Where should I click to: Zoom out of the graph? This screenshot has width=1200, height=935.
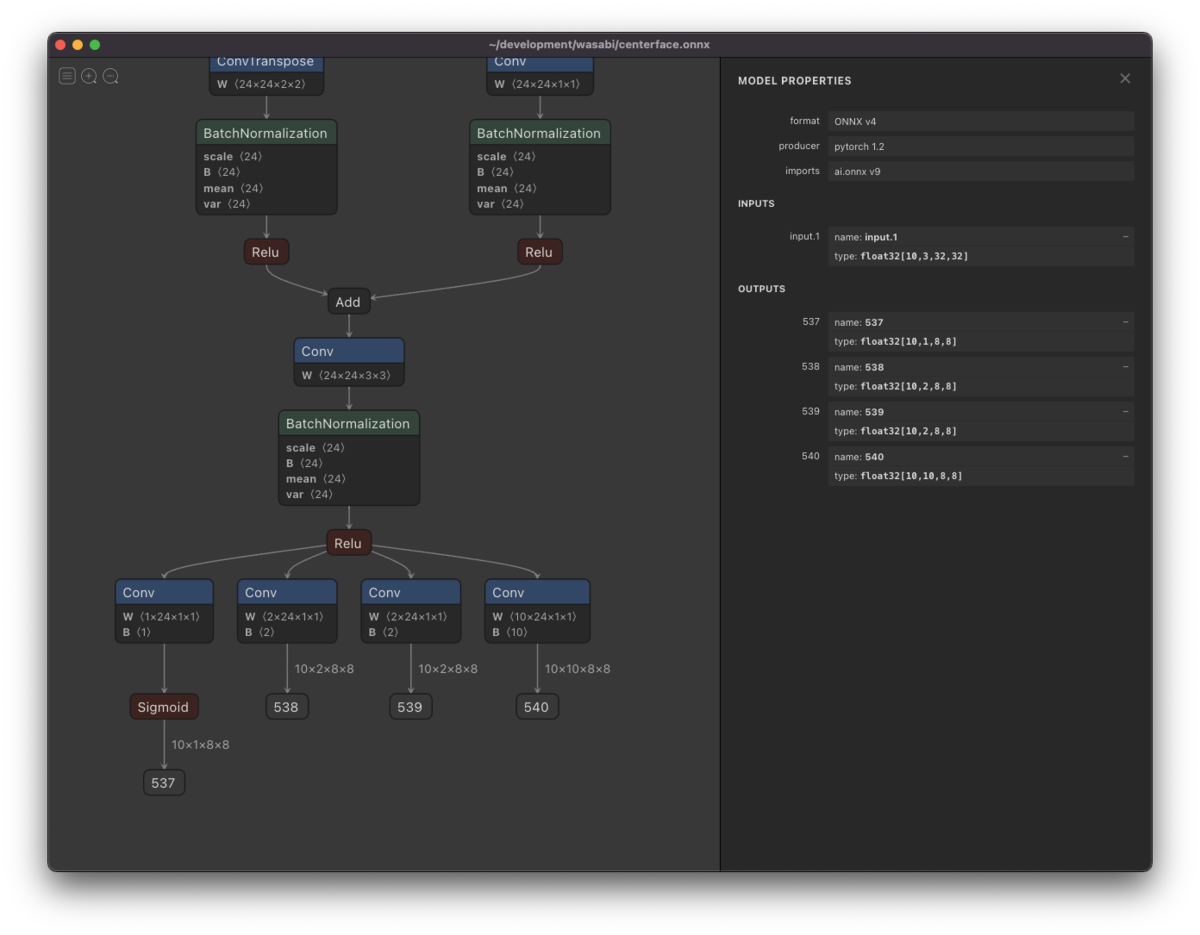[111, 76]
